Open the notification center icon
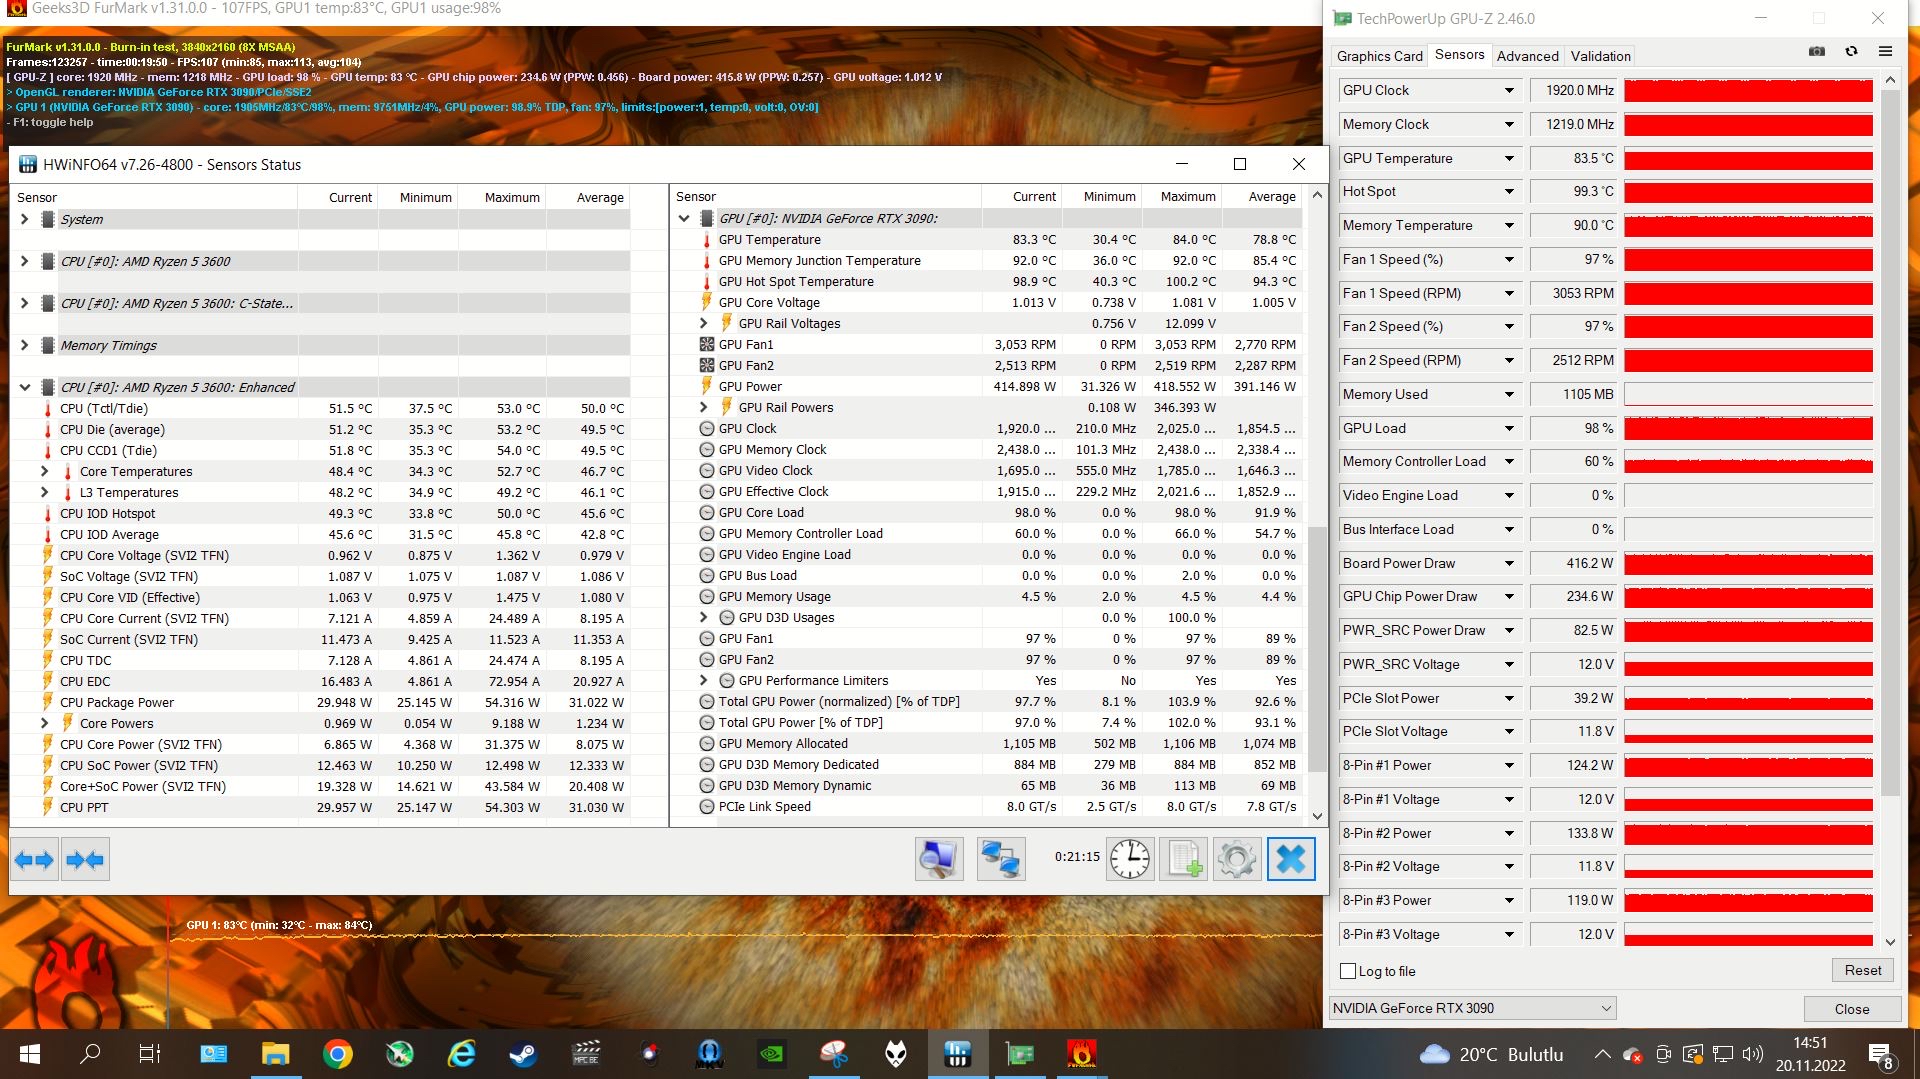 click(x=1880, y=1055)
